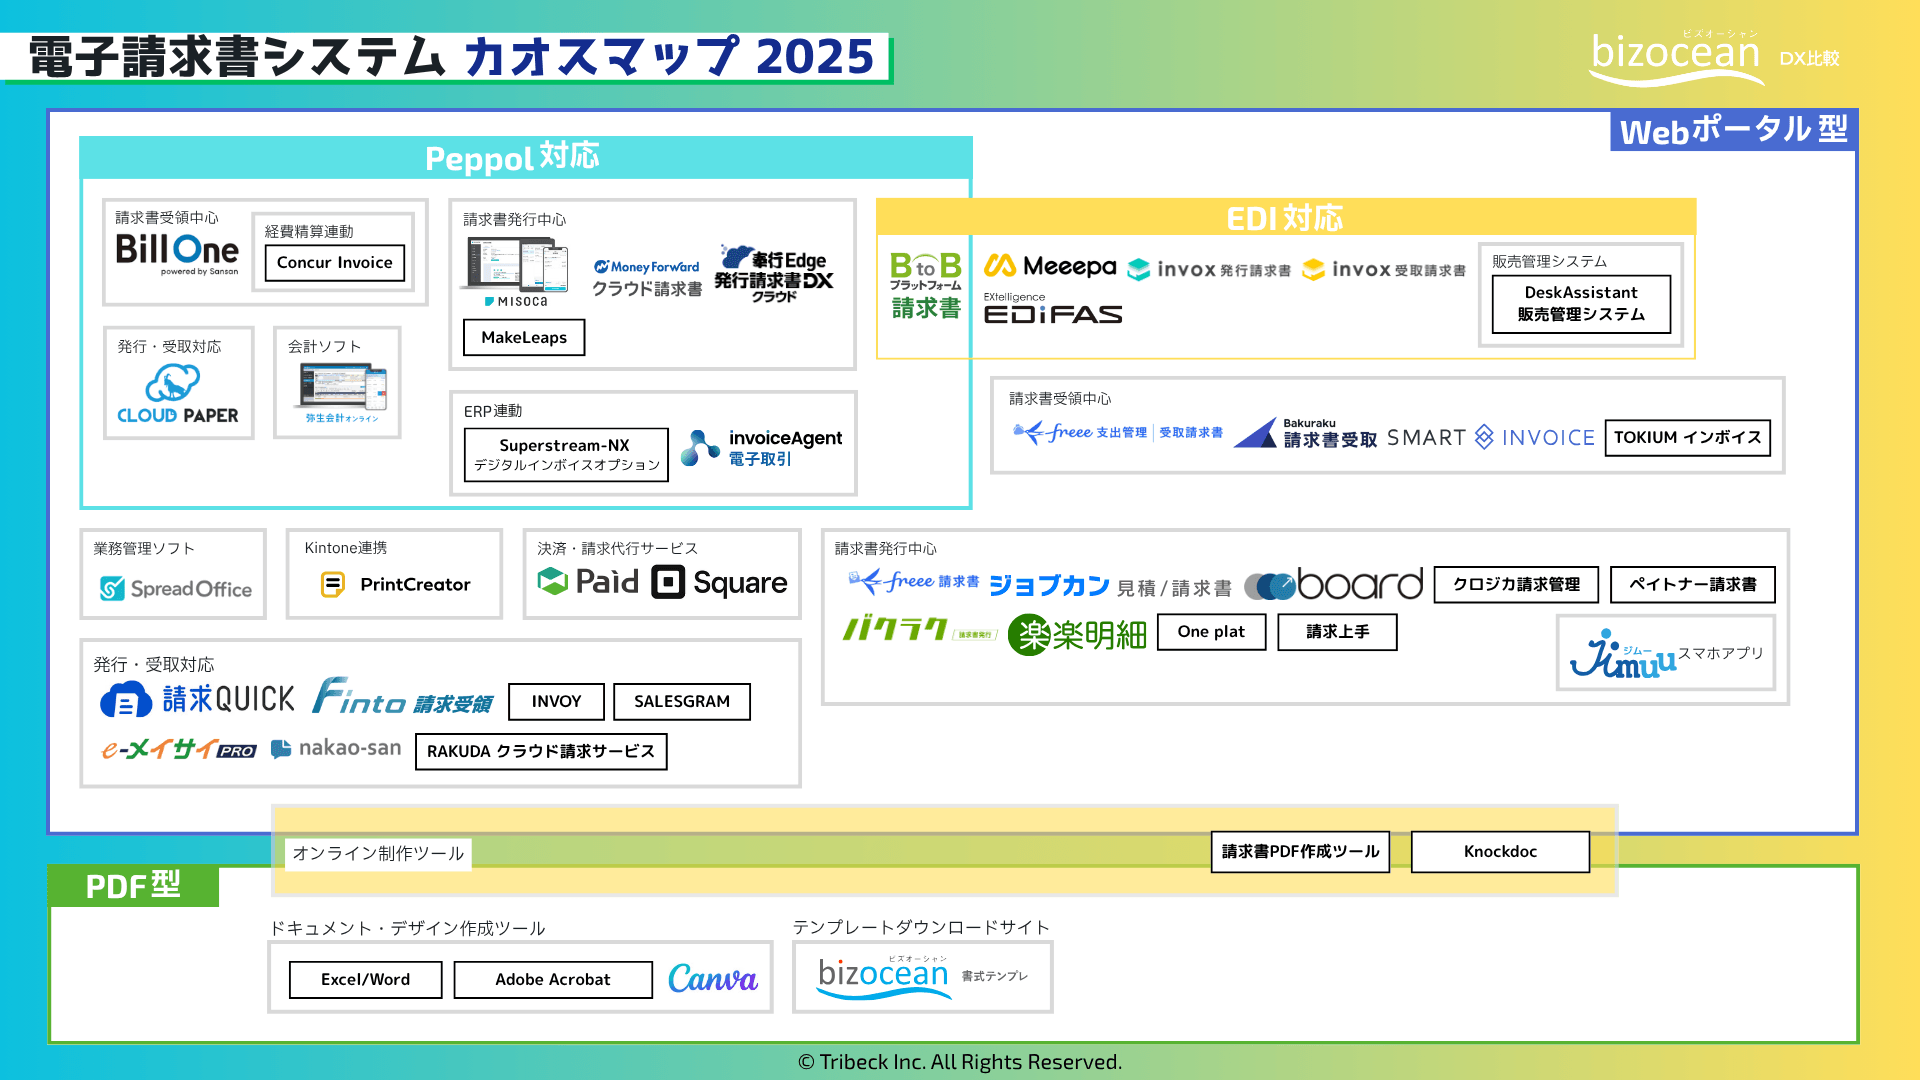1920x1080 pixels.
Task: Click the bizocean logo at top right
Action: point(1674,55)
